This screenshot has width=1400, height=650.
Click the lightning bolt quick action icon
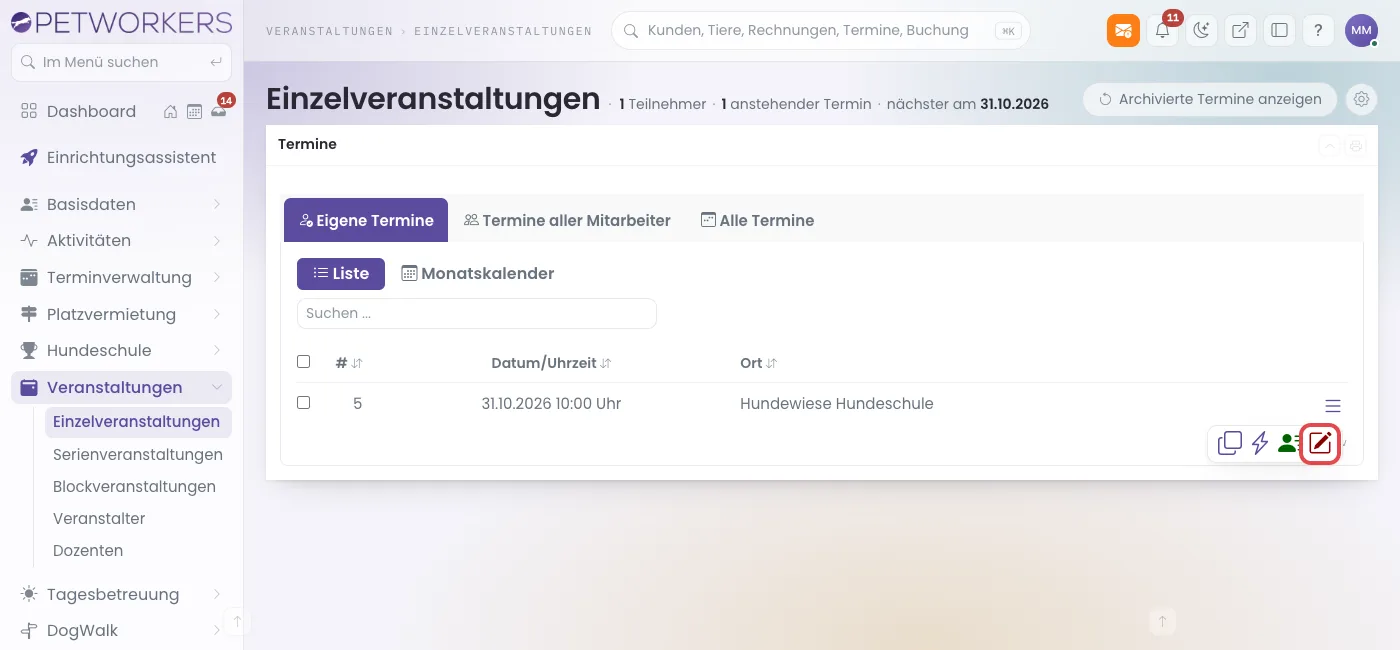[x=1260, y=443]
